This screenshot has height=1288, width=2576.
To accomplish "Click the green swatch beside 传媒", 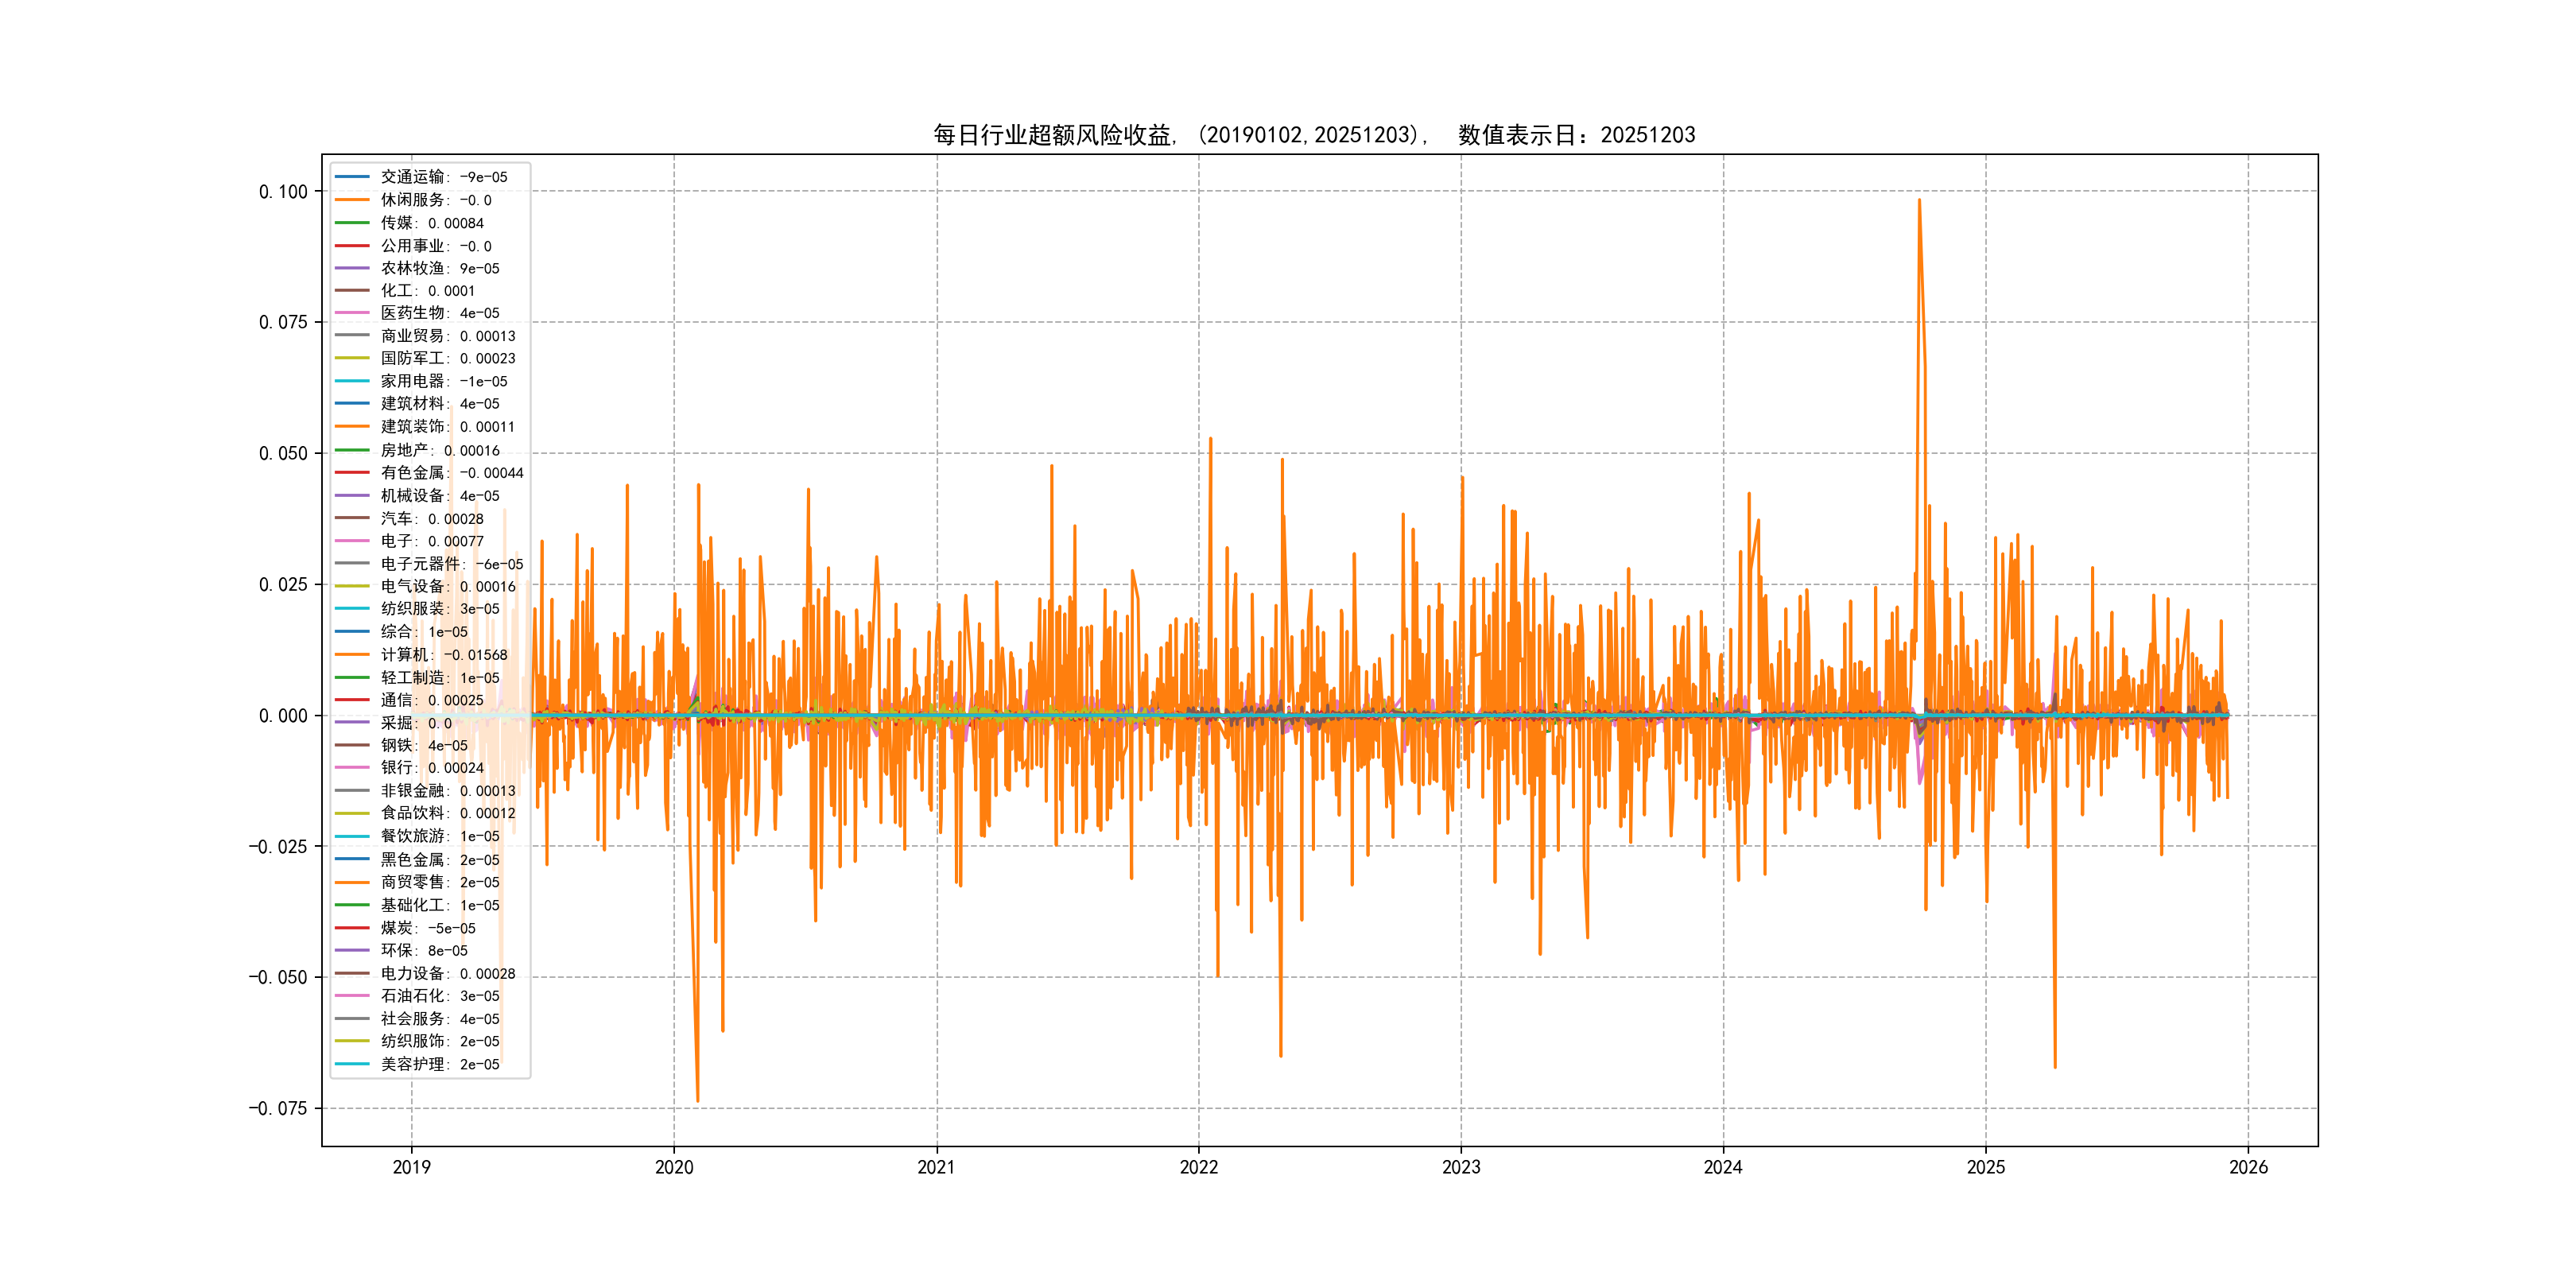I will pyautogui.click(x=352, y=223).
